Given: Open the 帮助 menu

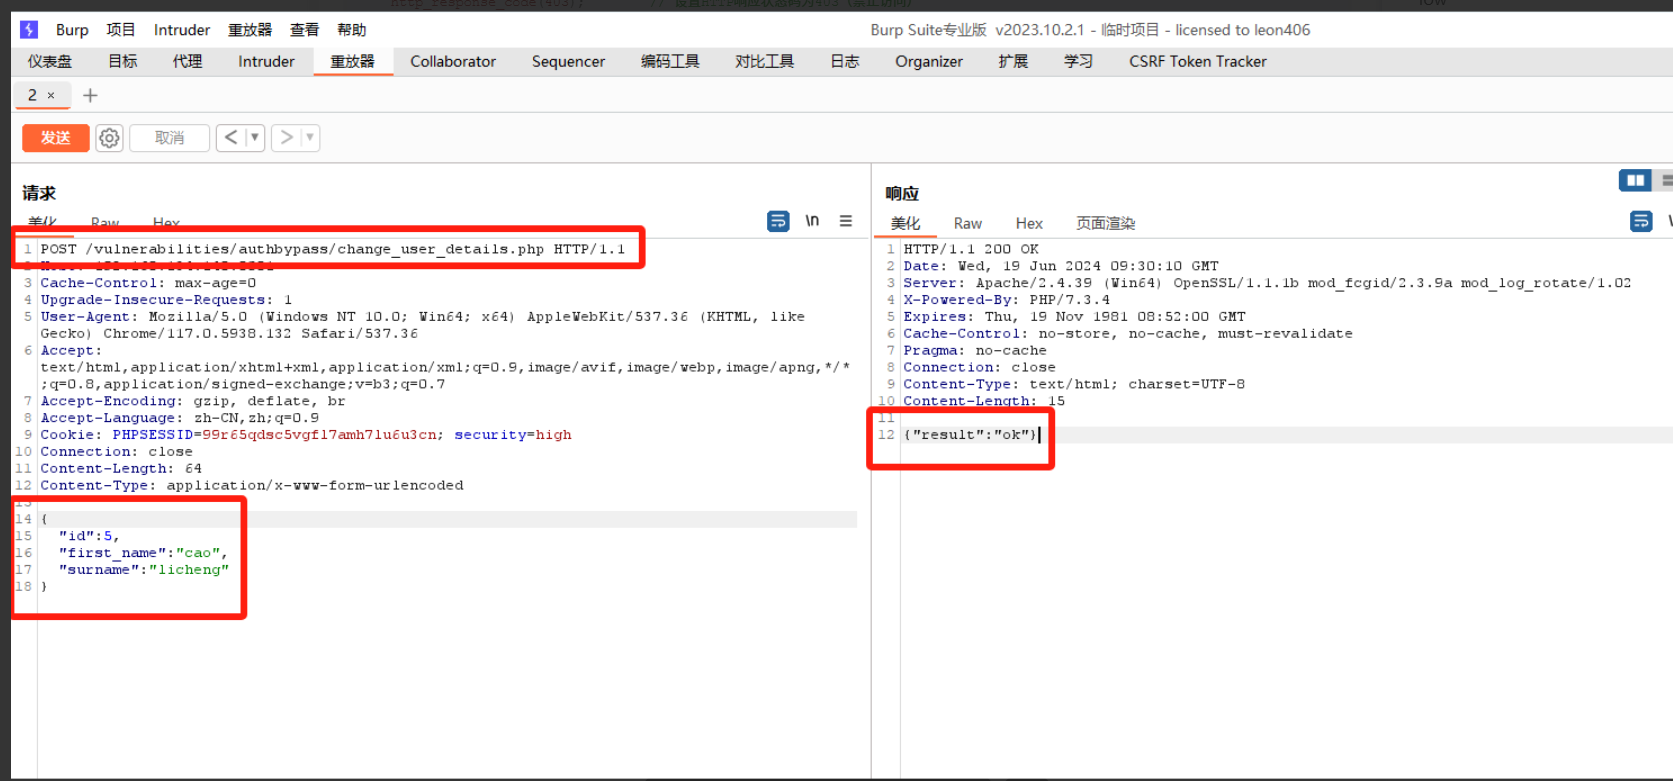Looking at the screenshot, I should pos(352,30).
